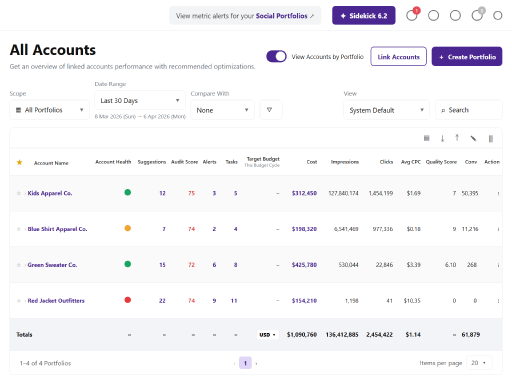
Task: Open the USD currency dropdown in Totals
Action: [268, 335]
